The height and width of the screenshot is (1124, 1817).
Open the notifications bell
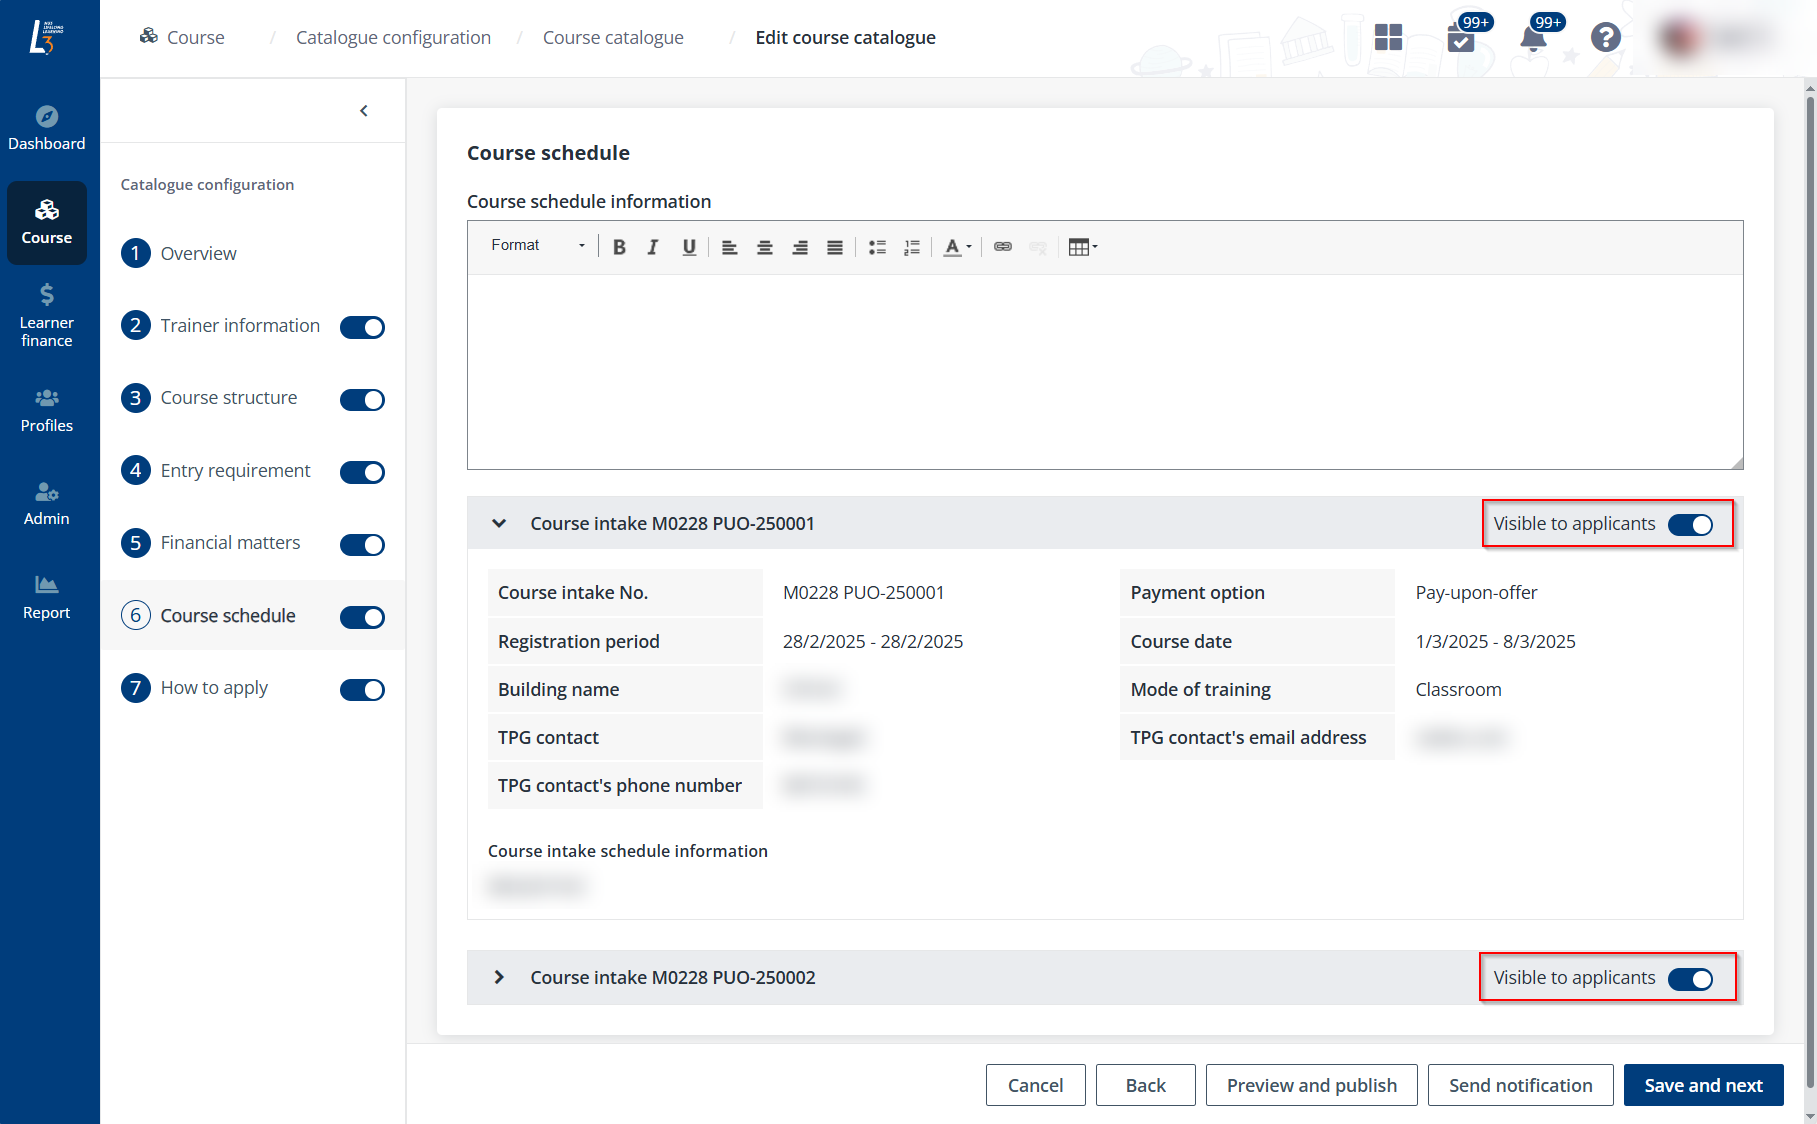(x=1532, y=38)
